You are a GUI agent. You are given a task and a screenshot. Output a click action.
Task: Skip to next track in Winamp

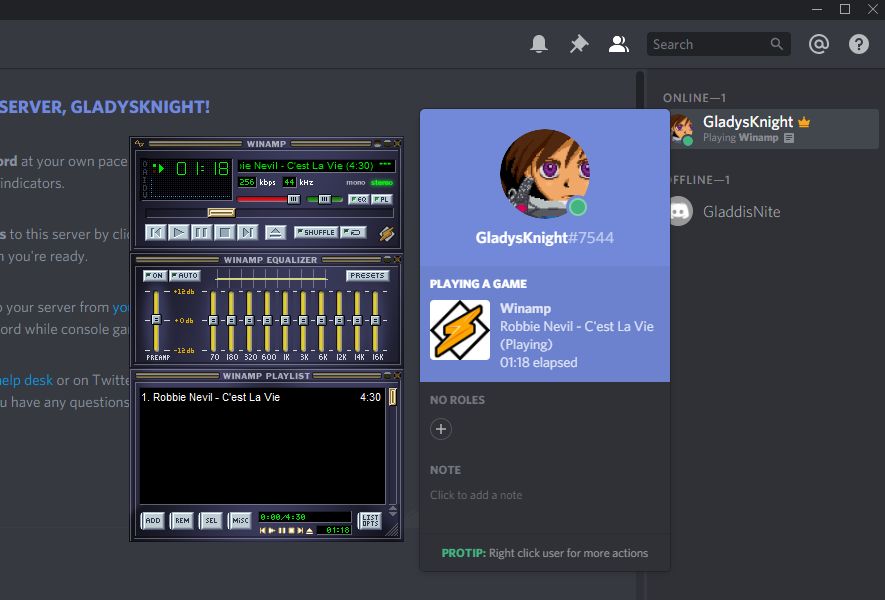tap(247, 233)
